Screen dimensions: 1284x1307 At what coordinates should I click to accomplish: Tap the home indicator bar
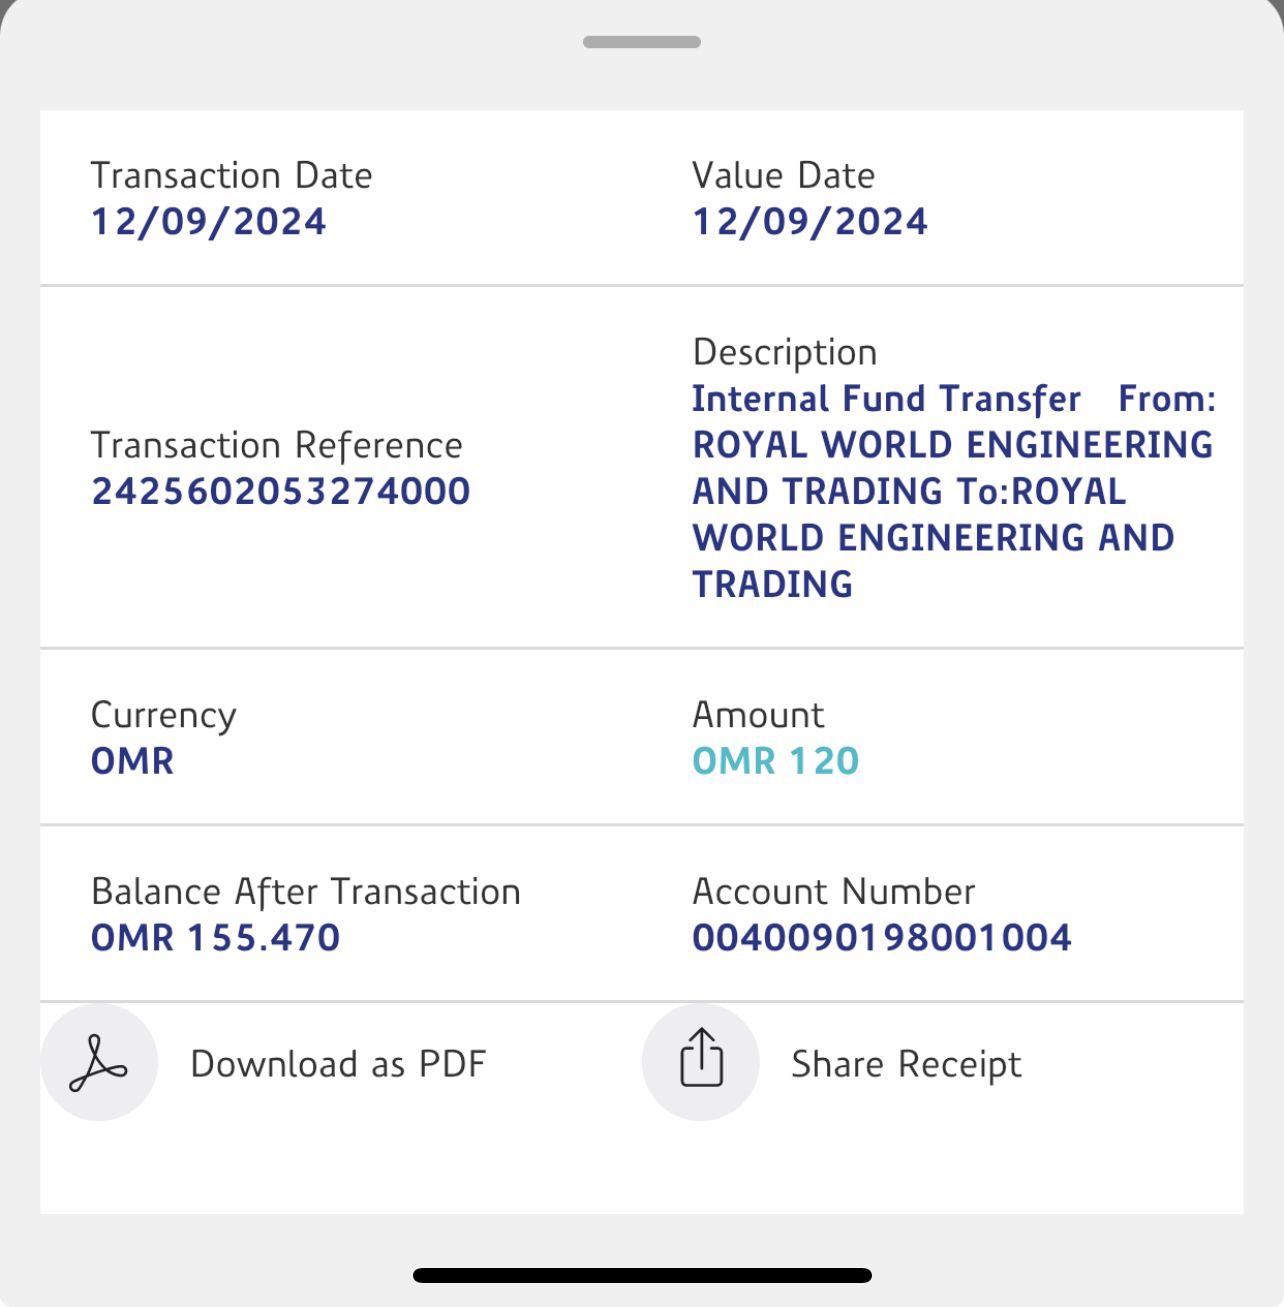tap(642, 1275)
